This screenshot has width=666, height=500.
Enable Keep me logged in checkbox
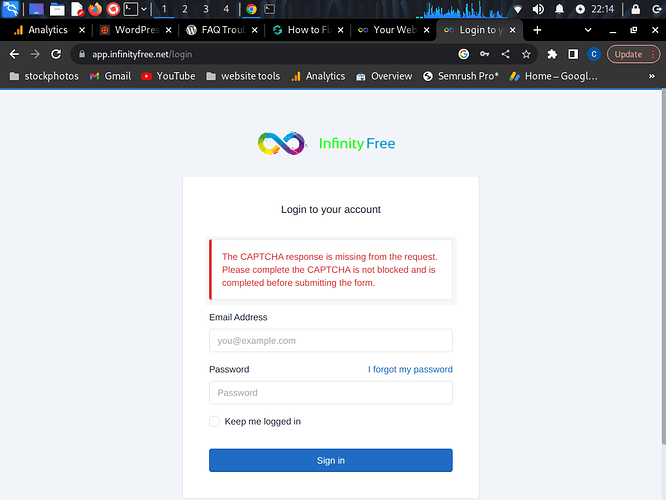pyautogui.click(x=214, y=422)
